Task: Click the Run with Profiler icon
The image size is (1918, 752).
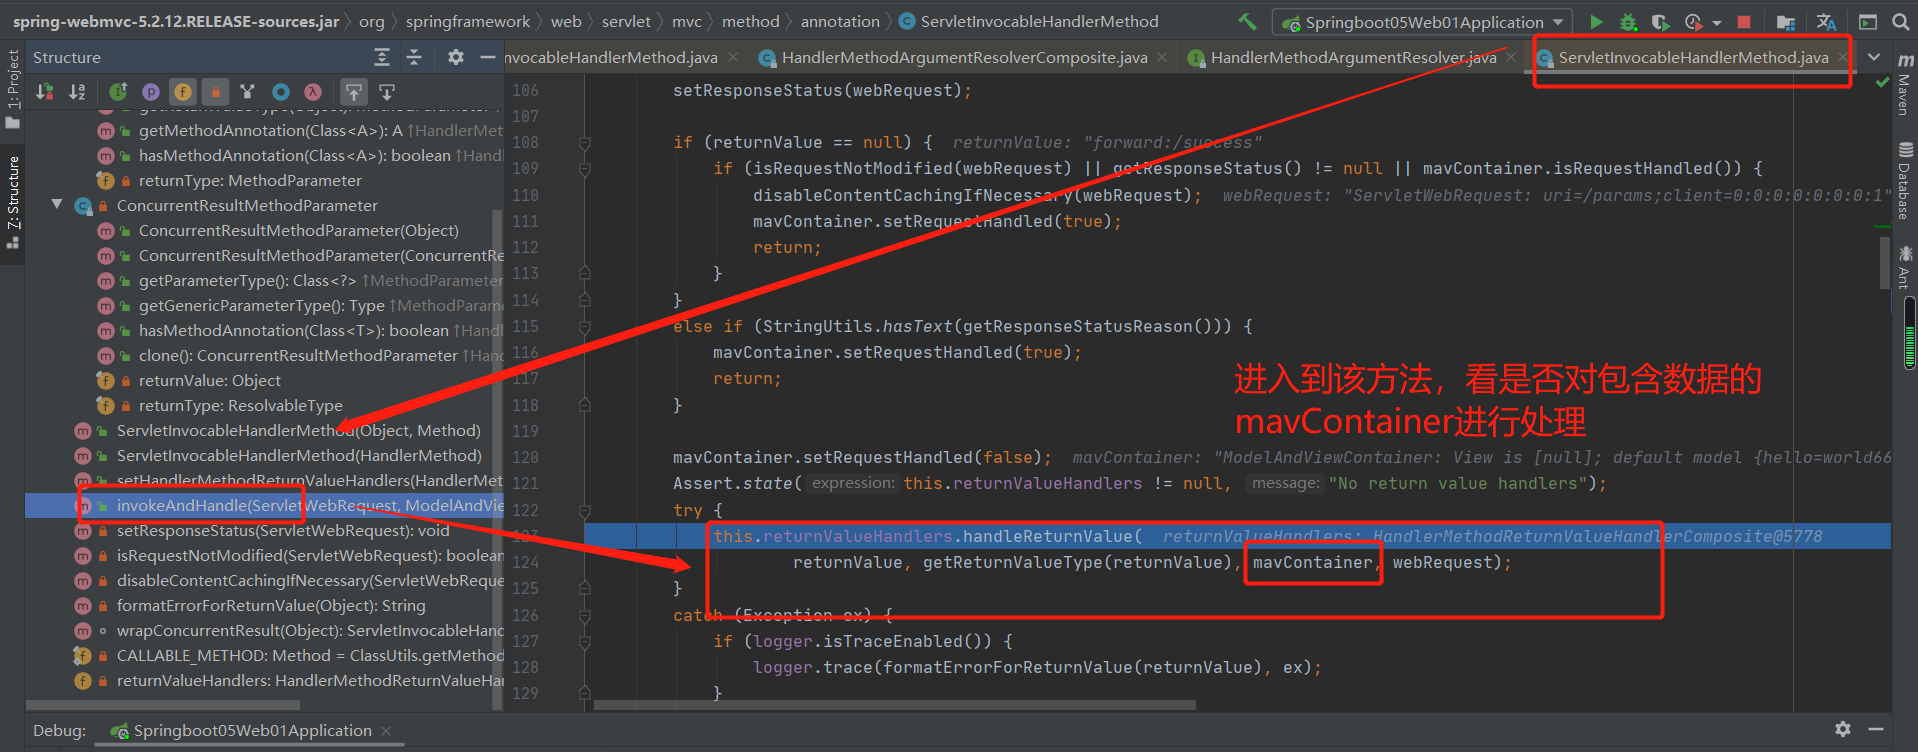Action: (1693, 21)
